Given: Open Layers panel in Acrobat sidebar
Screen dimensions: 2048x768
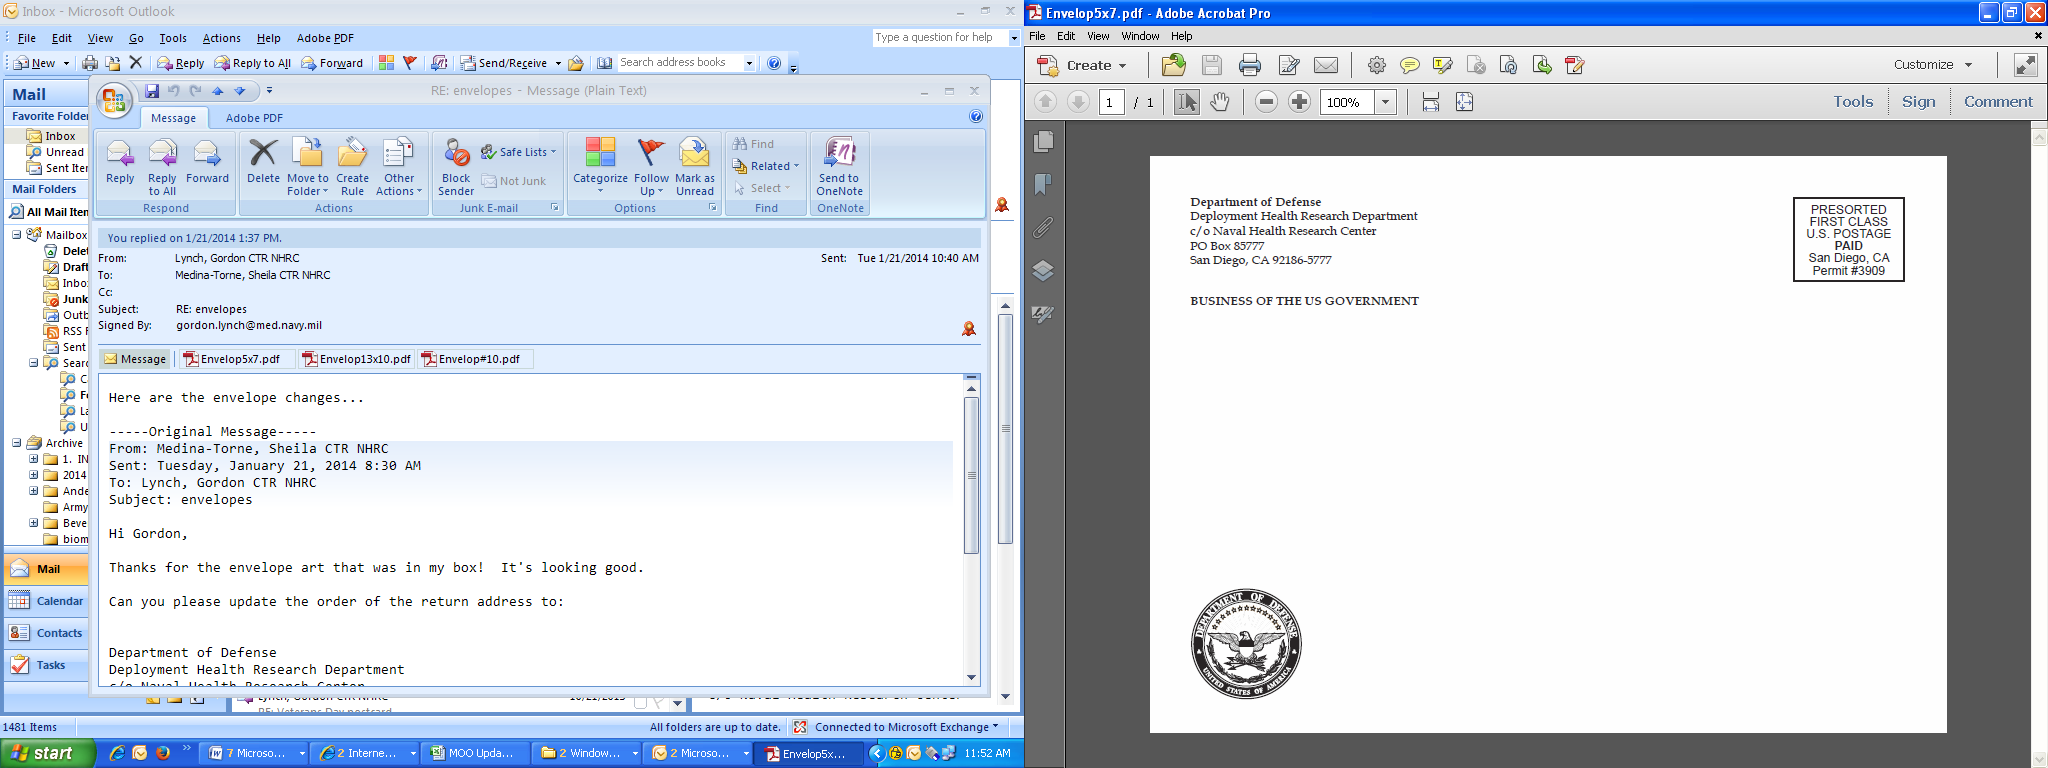Looking at the screenshot, I should pyautogui.click(x=1043, y=271).
